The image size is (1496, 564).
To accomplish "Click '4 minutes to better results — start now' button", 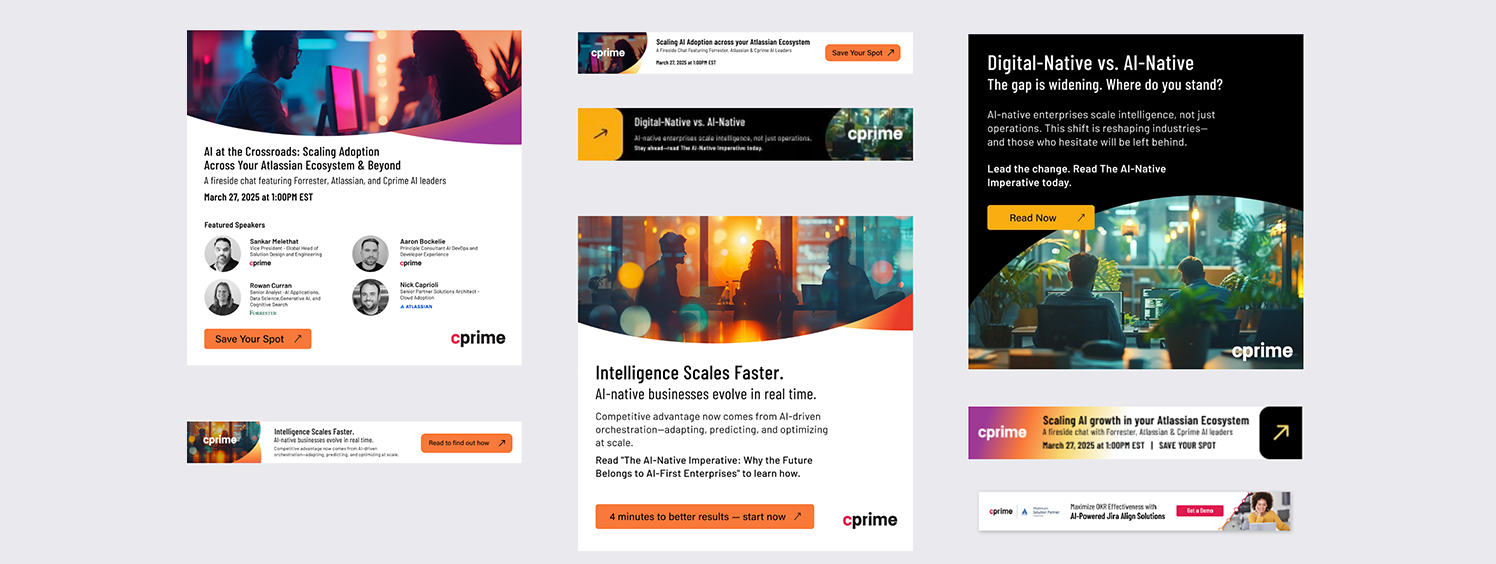I will [x=705, y=517].
